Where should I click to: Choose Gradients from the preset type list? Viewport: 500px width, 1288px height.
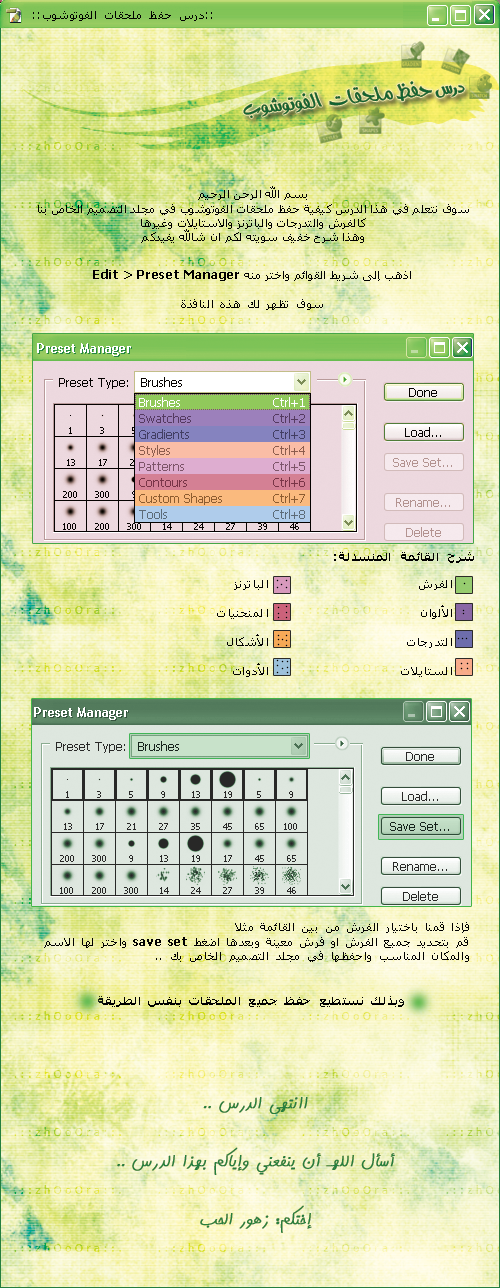coord(224,434)
